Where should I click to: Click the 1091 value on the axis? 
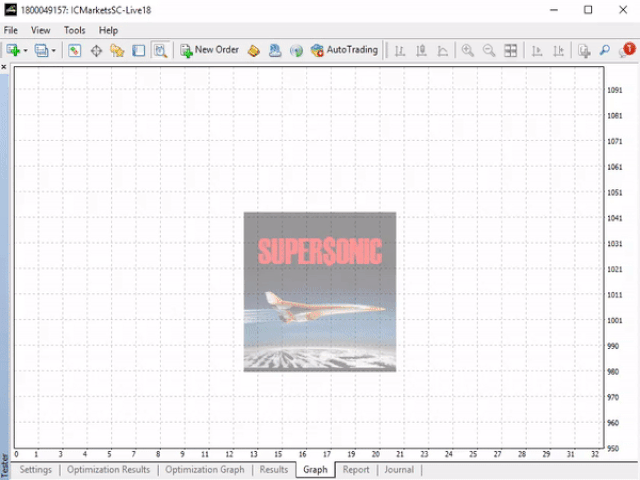615,90
